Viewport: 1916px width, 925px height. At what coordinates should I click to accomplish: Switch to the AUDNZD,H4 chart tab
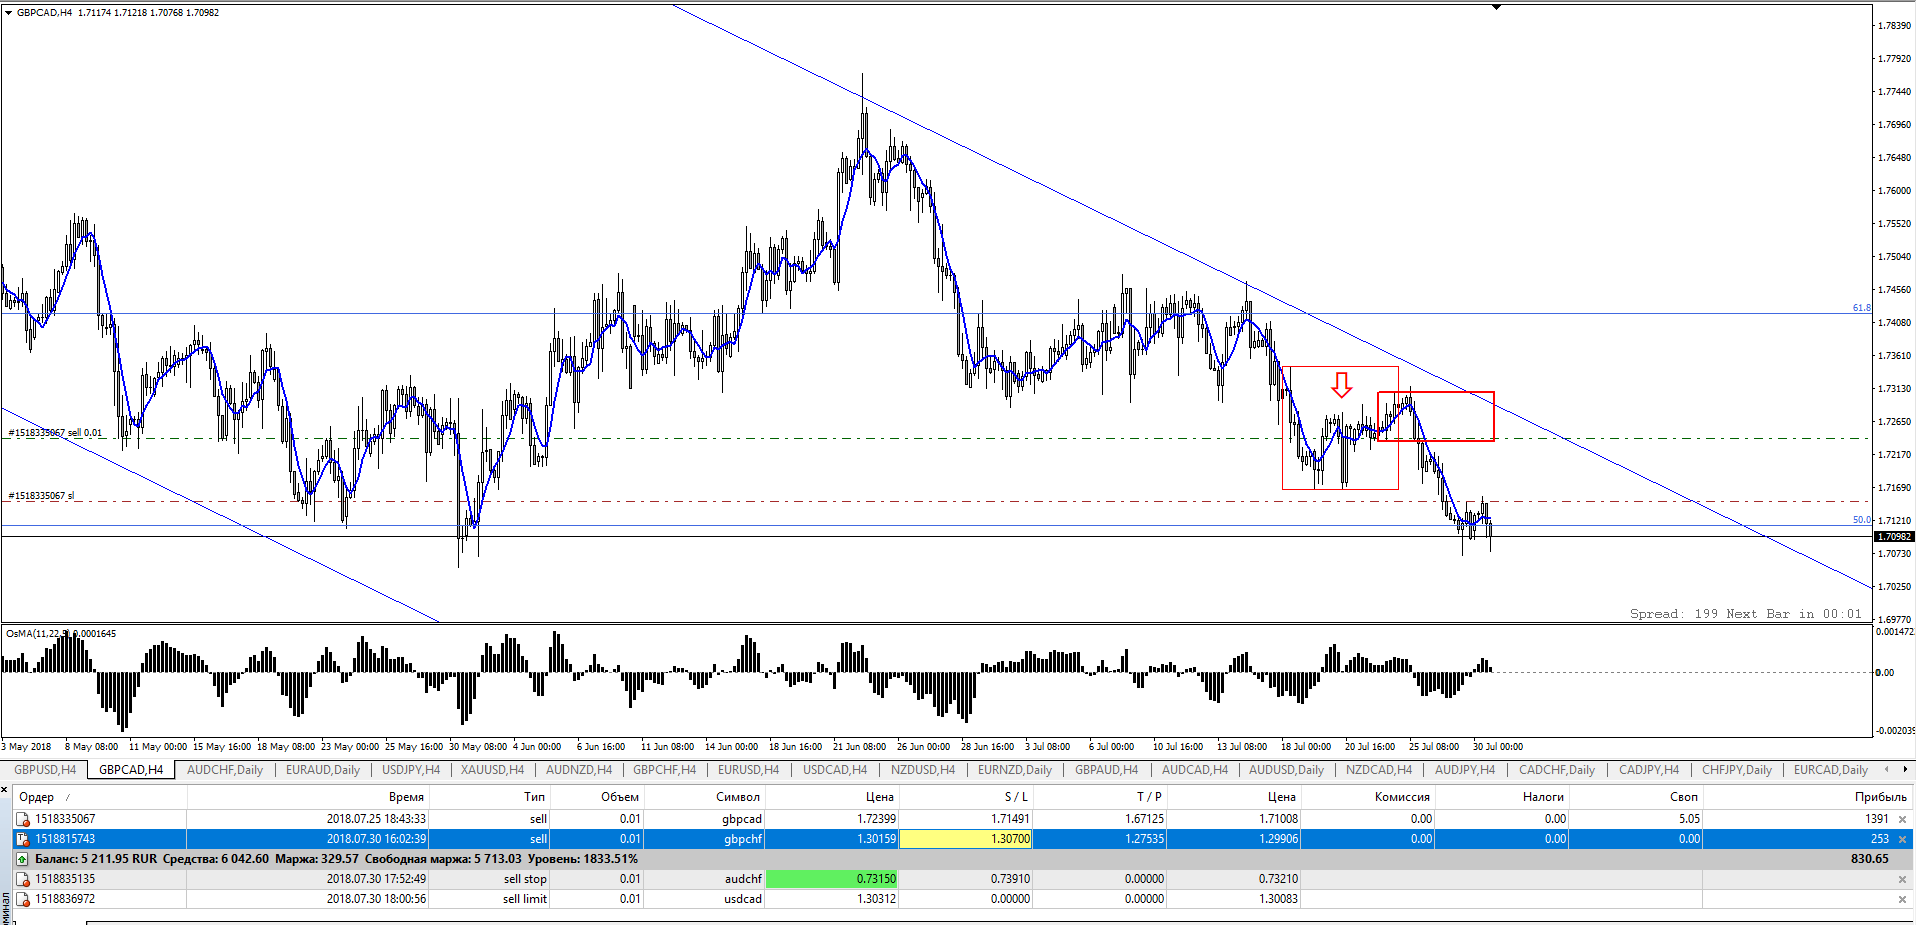[x=579, y=770]
